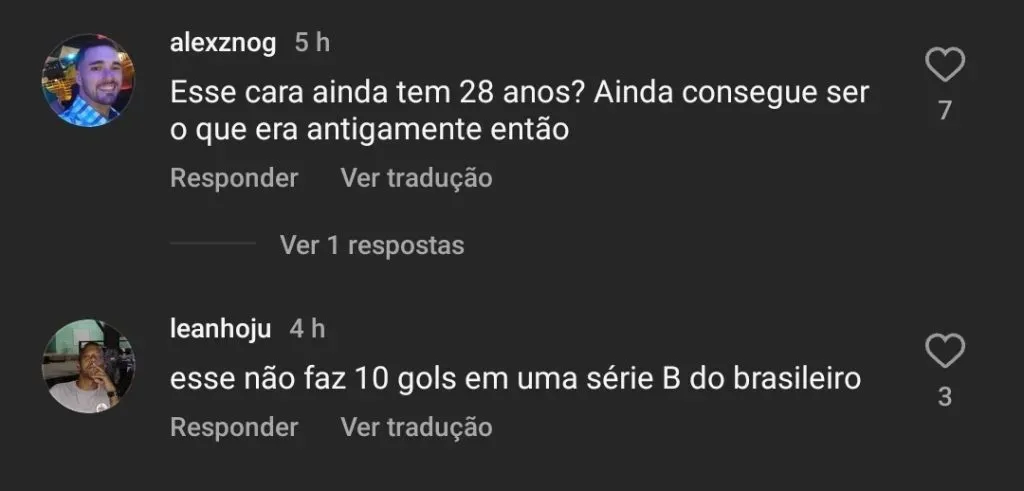Like leanhoju's comment with the heart
1024x491 pixels.
pos(944,352)
